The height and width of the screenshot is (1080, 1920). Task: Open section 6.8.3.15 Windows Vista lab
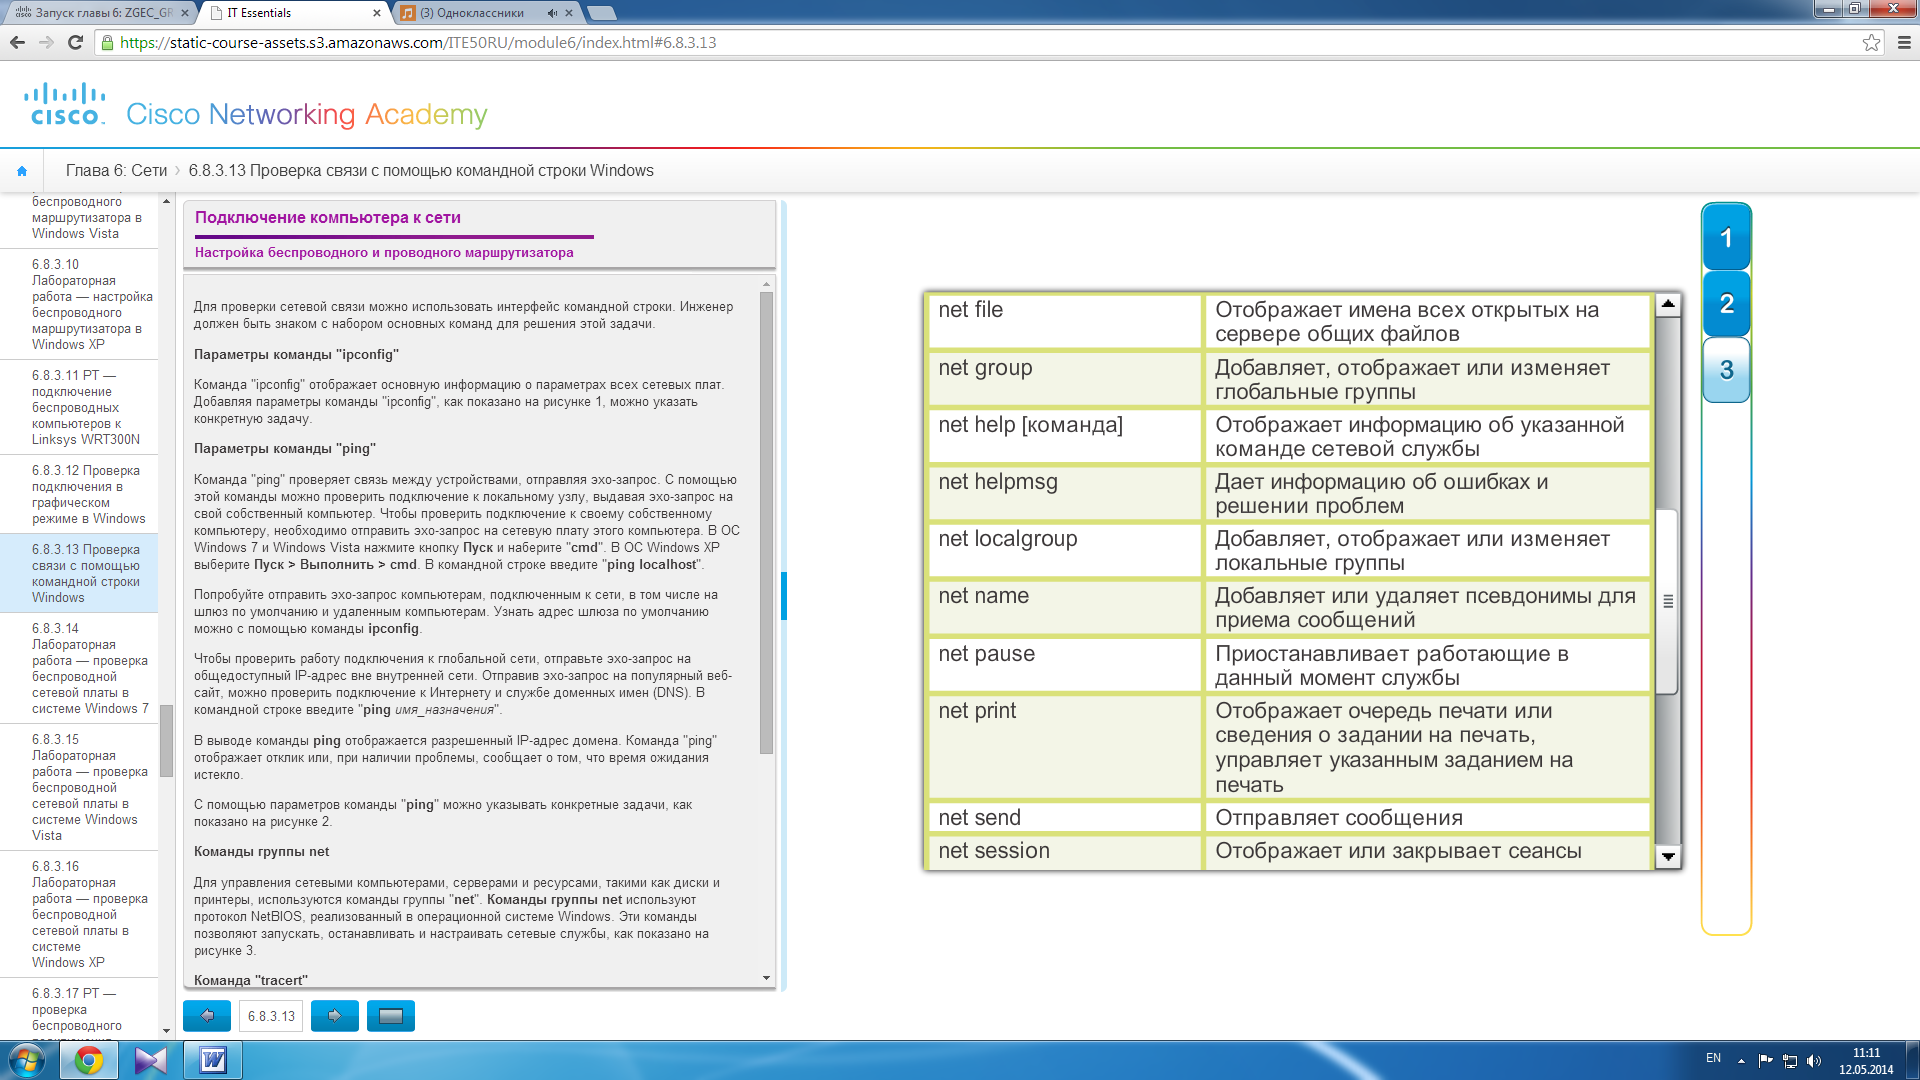point(80,787)
